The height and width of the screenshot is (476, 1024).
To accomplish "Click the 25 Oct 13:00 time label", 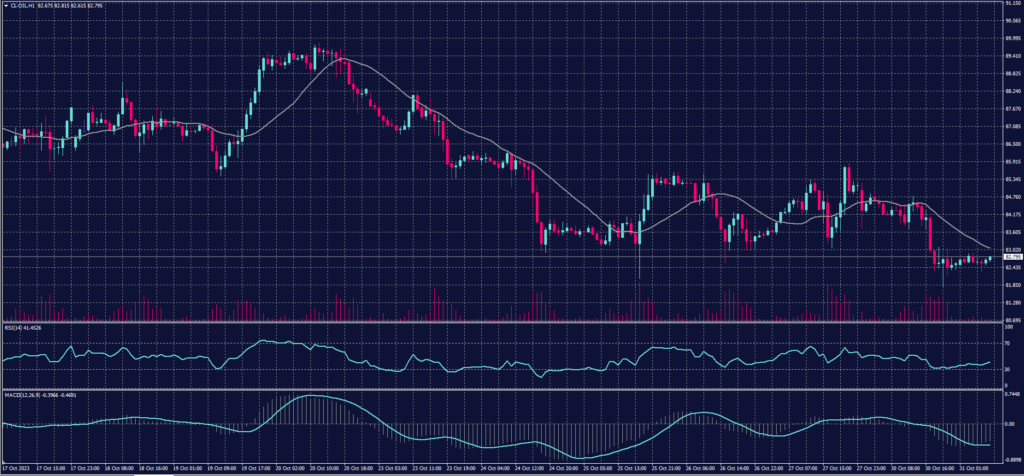I will coord(633,467).
